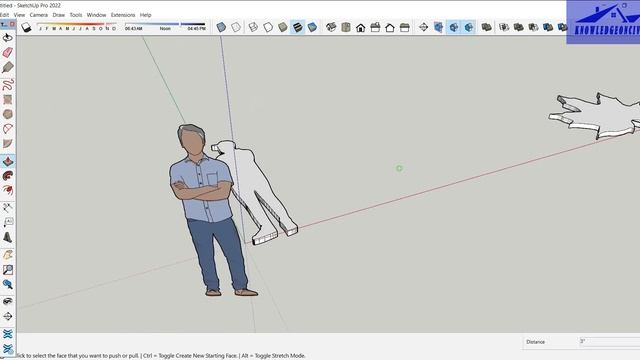Viewport: 640px width, 360px height.
Task: Select the Eraser tool
Action: [7, 53]
